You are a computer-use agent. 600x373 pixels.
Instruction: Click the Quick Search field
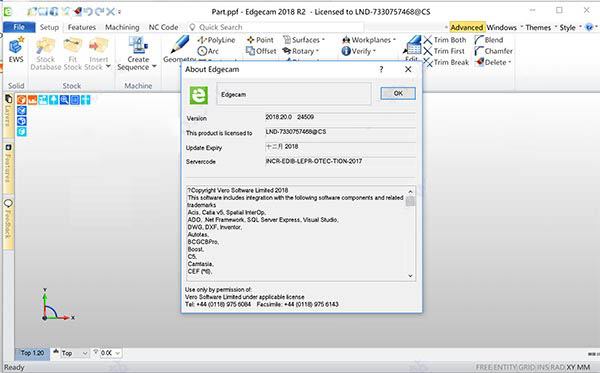pyautogui.click(x=276, y=27)
